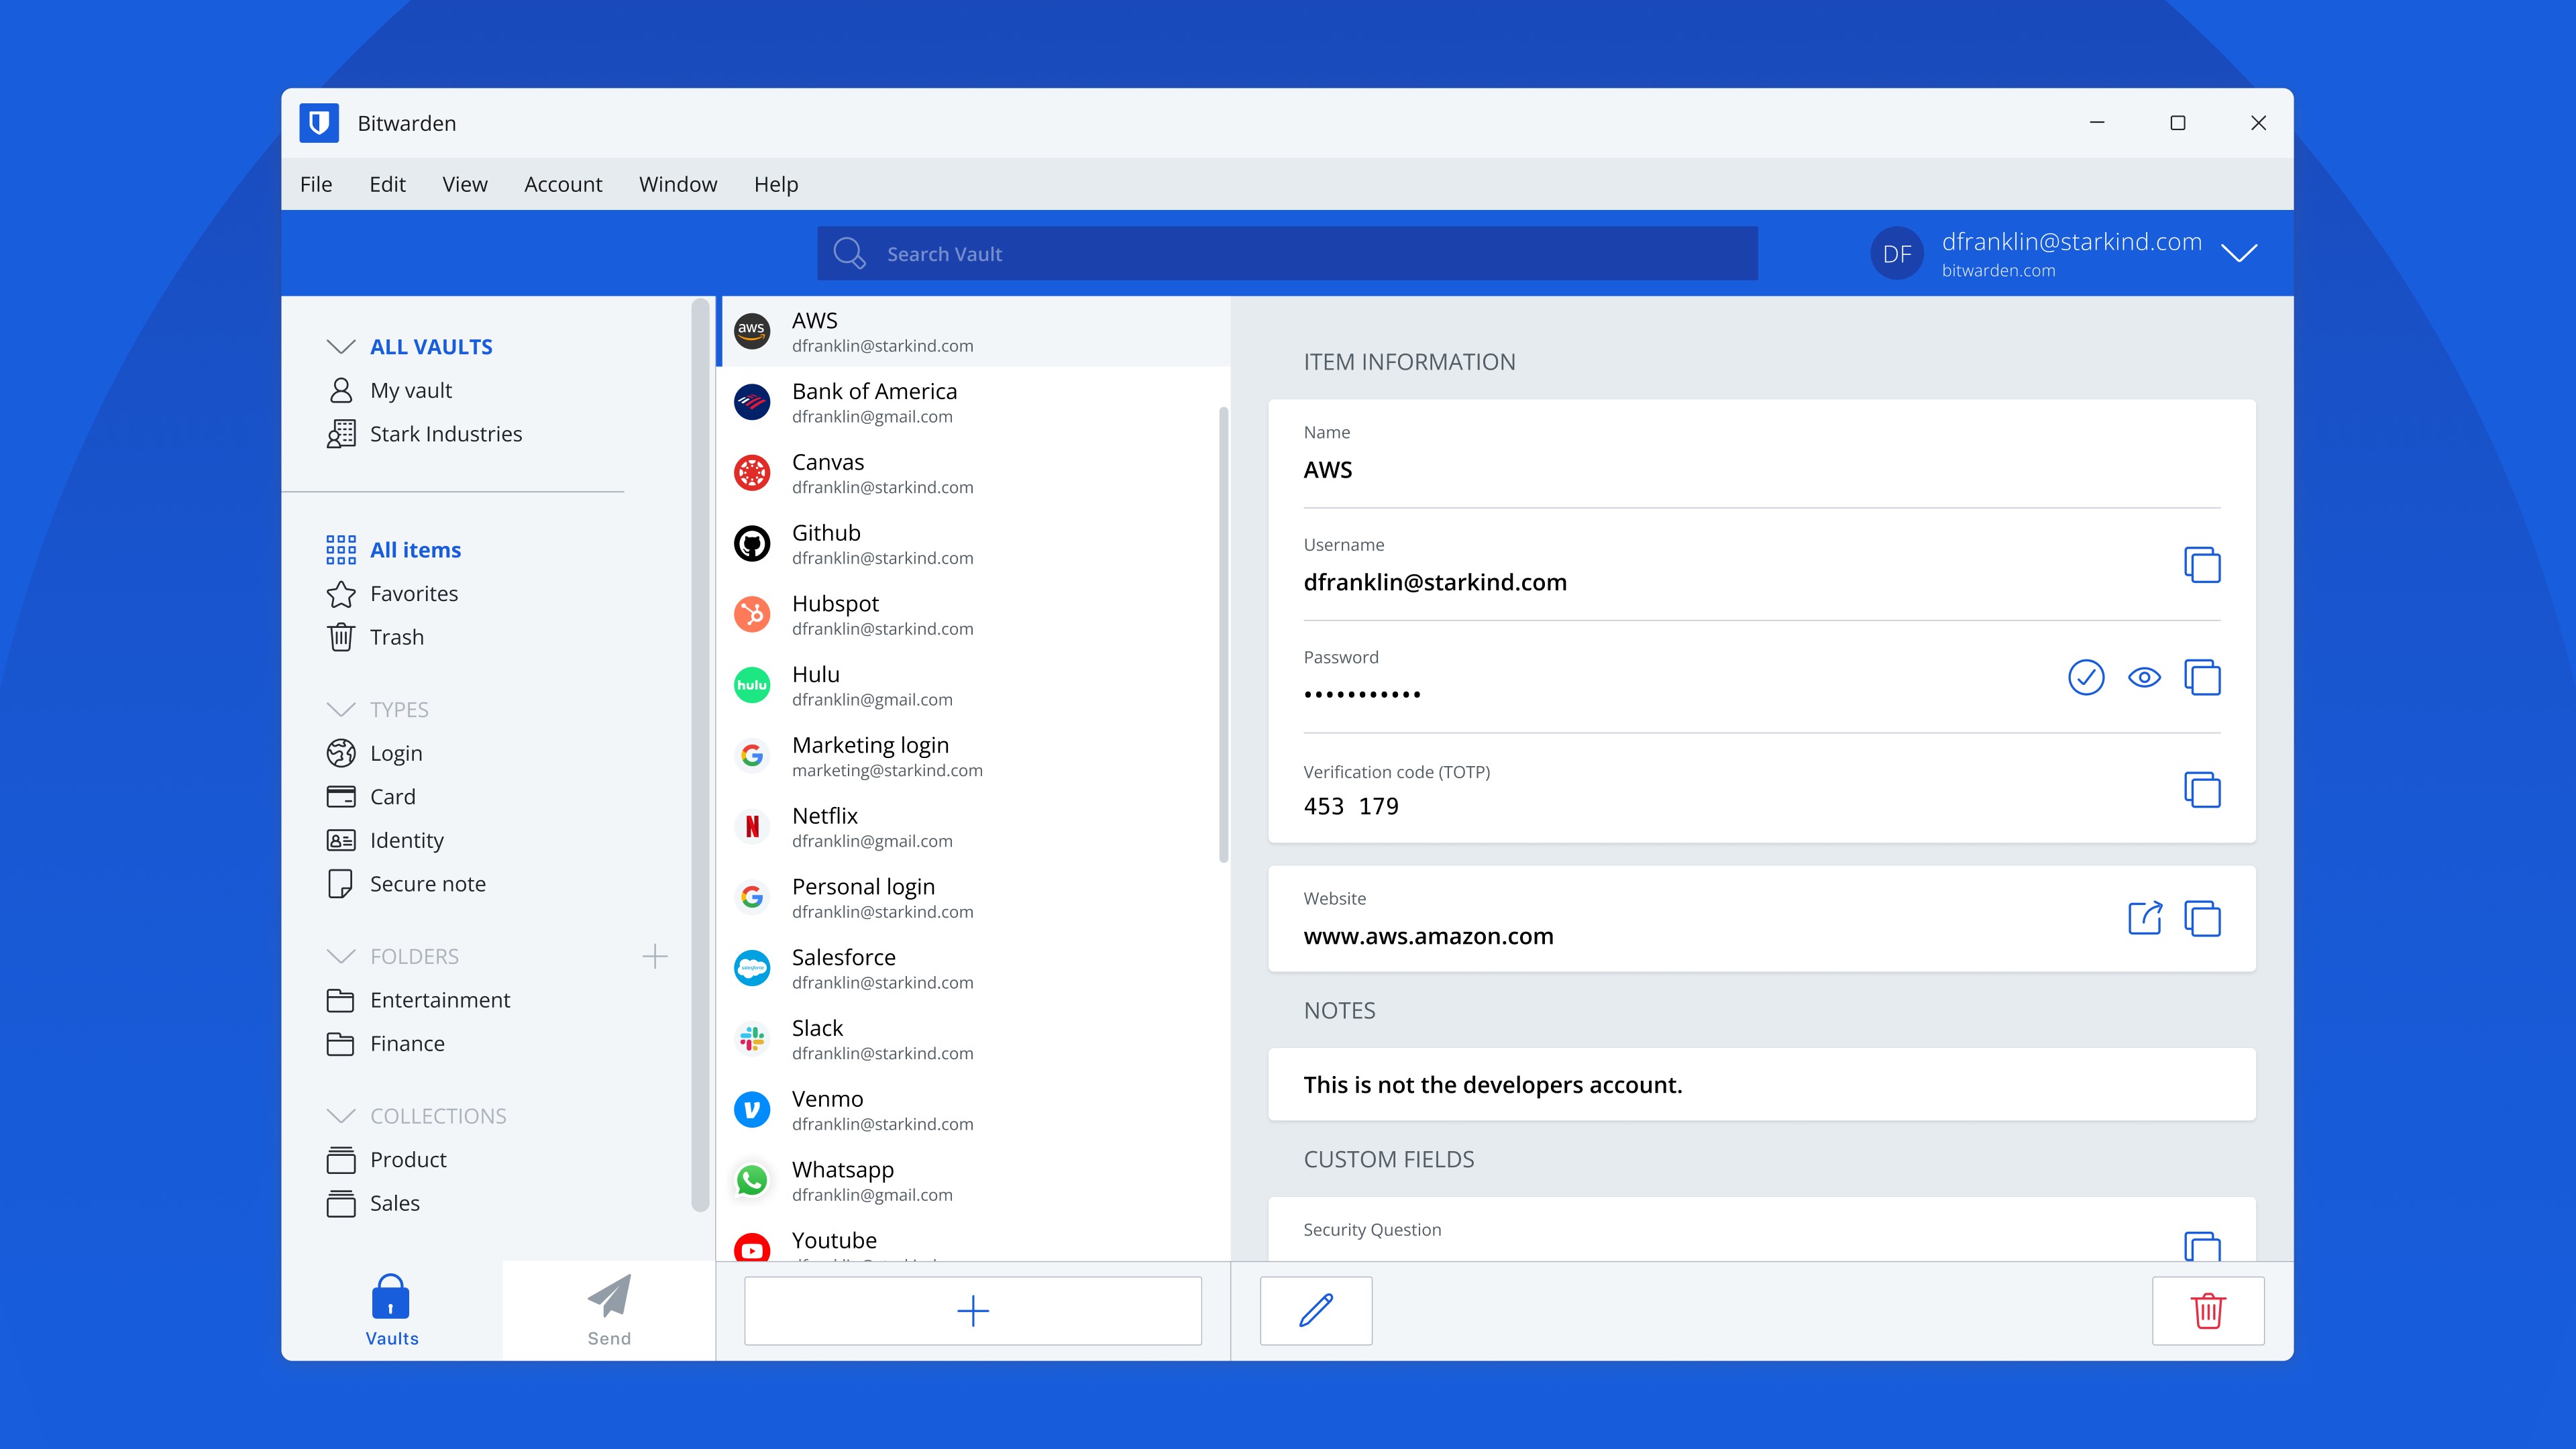Screen dimensions: 2576x1449
Task: Open the Account menu
Action: [563, 184]
